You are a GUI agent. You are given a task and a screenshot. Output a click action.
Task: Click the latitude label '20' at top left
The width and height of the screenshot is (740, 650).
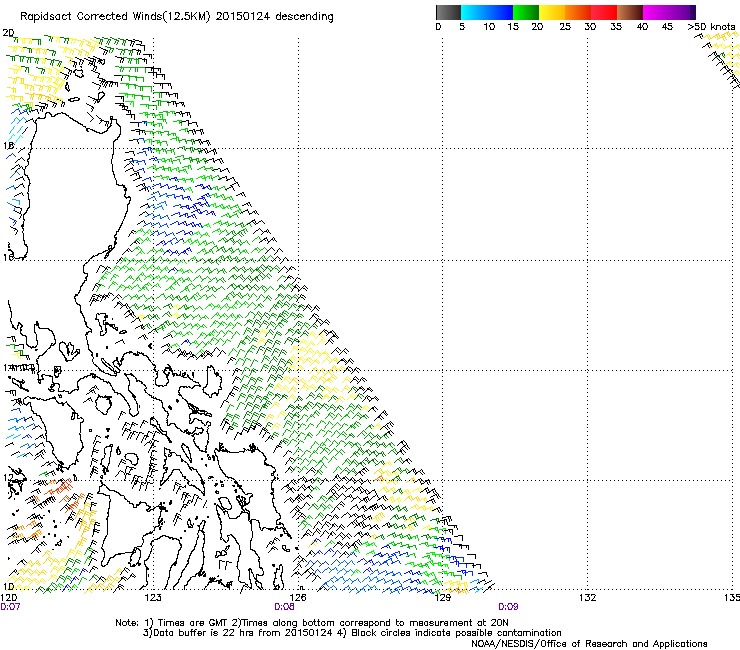coord(8,33)
